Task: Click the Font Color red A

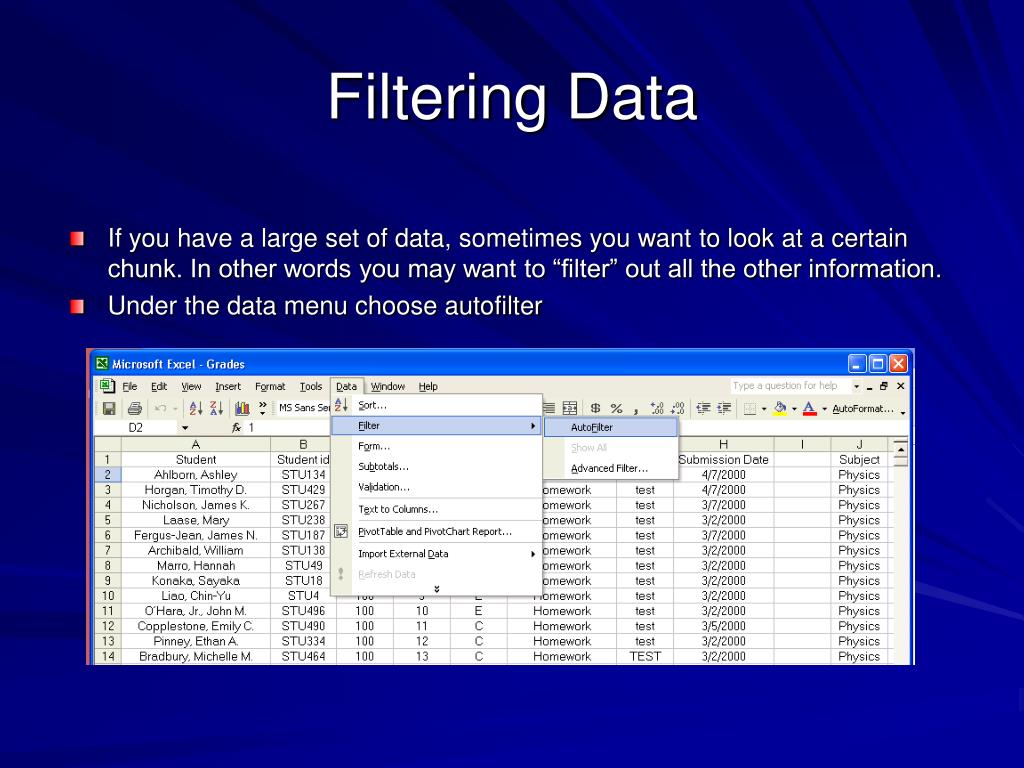Action: [809, 409]
